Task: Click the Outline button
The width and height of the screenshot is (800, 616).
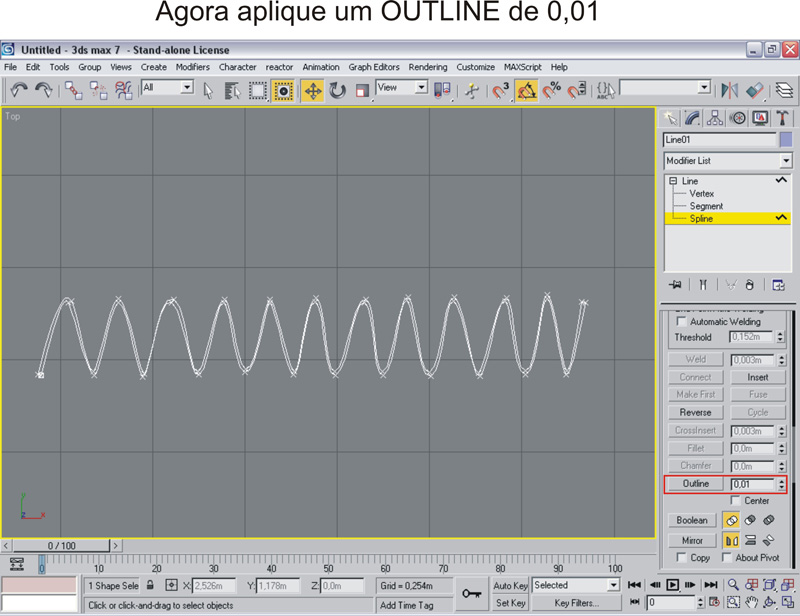Action: click(x=695, y=483)
